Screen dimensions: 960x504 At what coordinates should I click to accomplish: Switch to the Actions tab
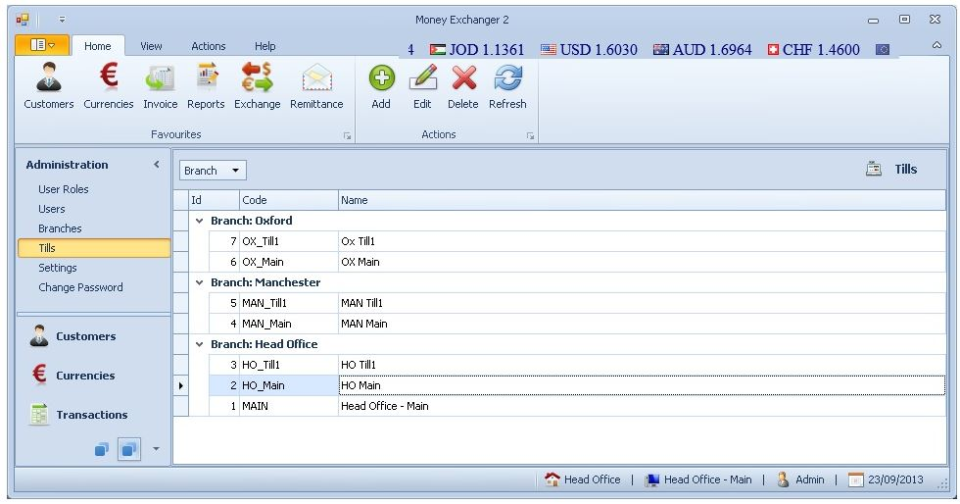click(x=208, y=46)
